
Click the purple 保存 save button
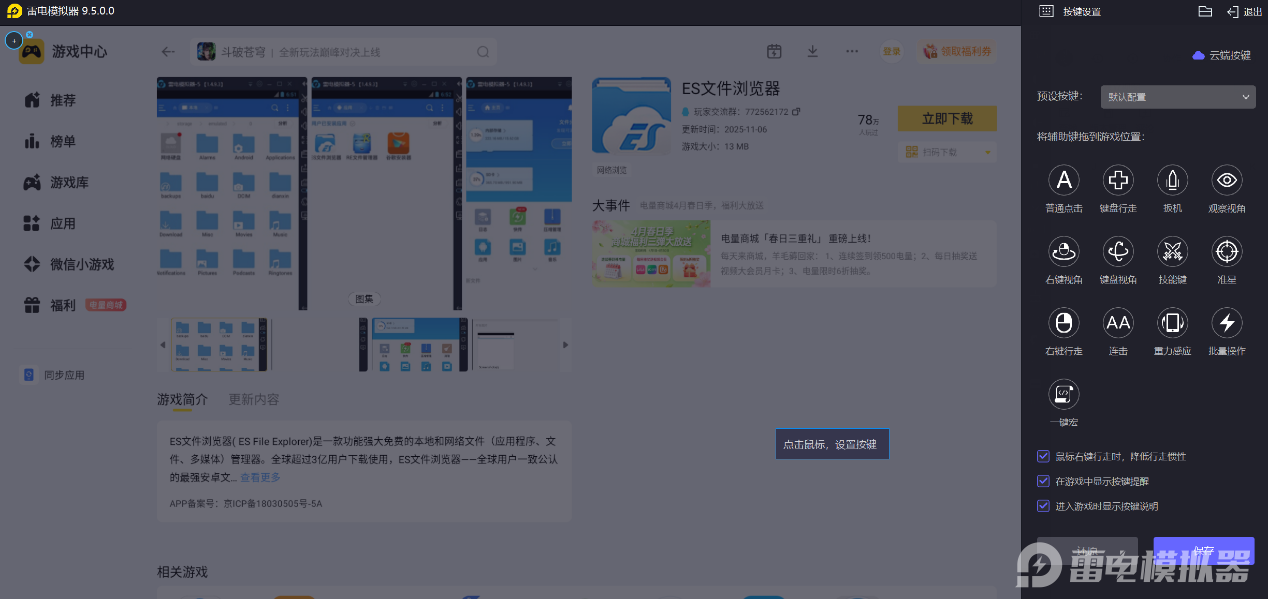(x=1204, y=551)
